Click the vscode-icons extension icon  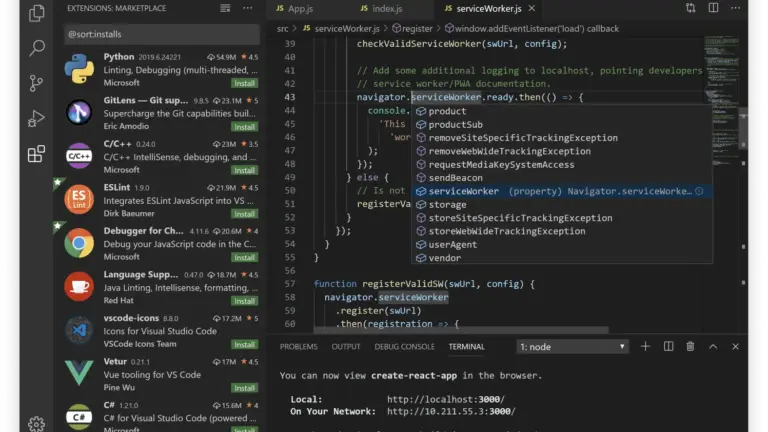click(x=79, y=330)
